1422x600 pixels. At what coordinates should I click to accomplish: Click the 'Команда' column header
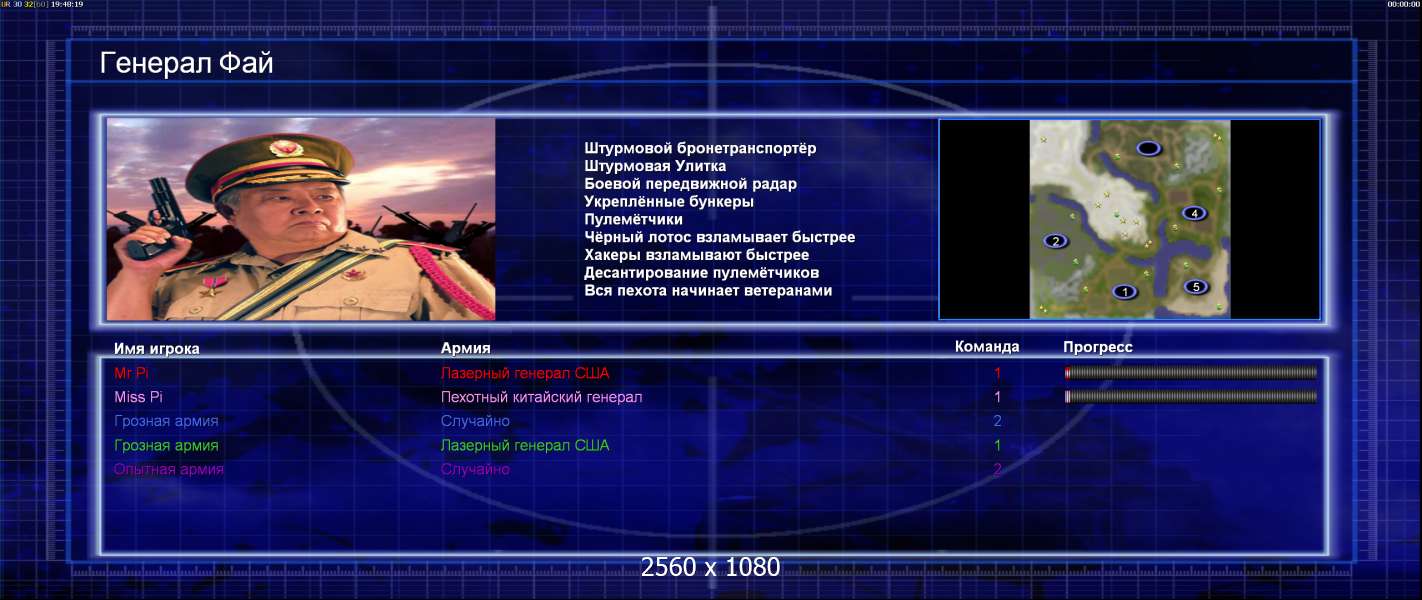point(987,347)
